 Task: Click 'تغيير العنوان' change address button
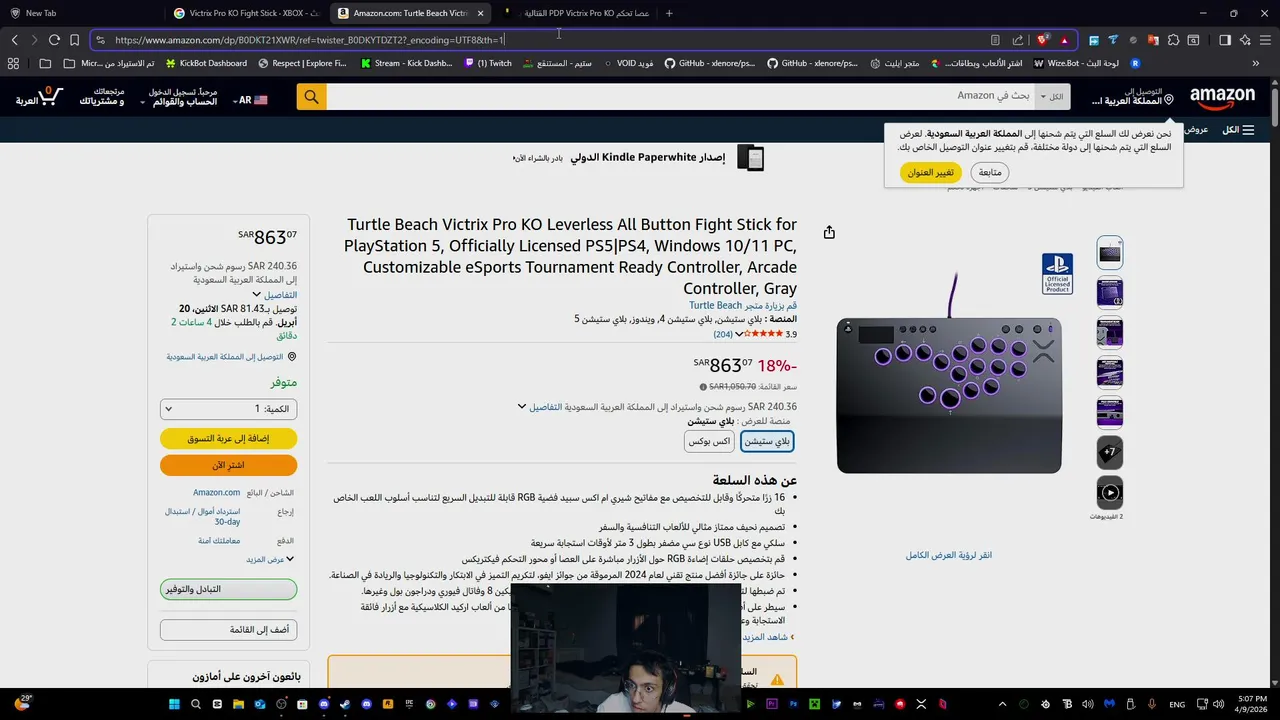point(931,172)
